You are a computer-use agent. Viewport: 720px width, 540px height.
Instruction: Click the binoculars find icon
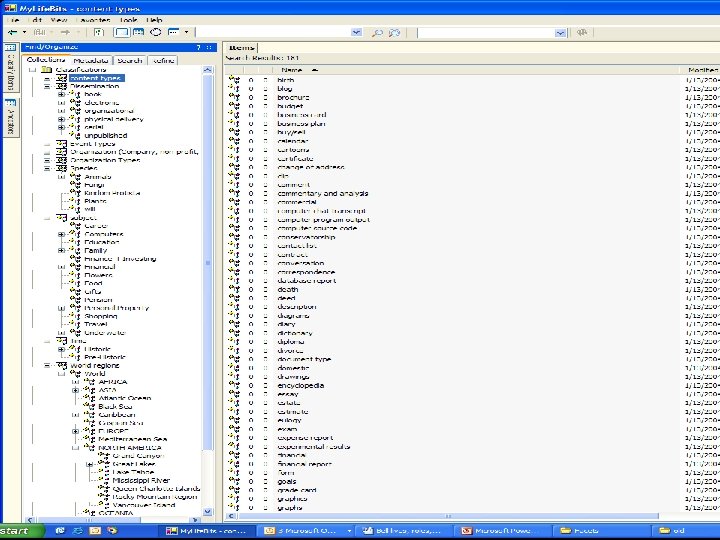tap(582, 33)
